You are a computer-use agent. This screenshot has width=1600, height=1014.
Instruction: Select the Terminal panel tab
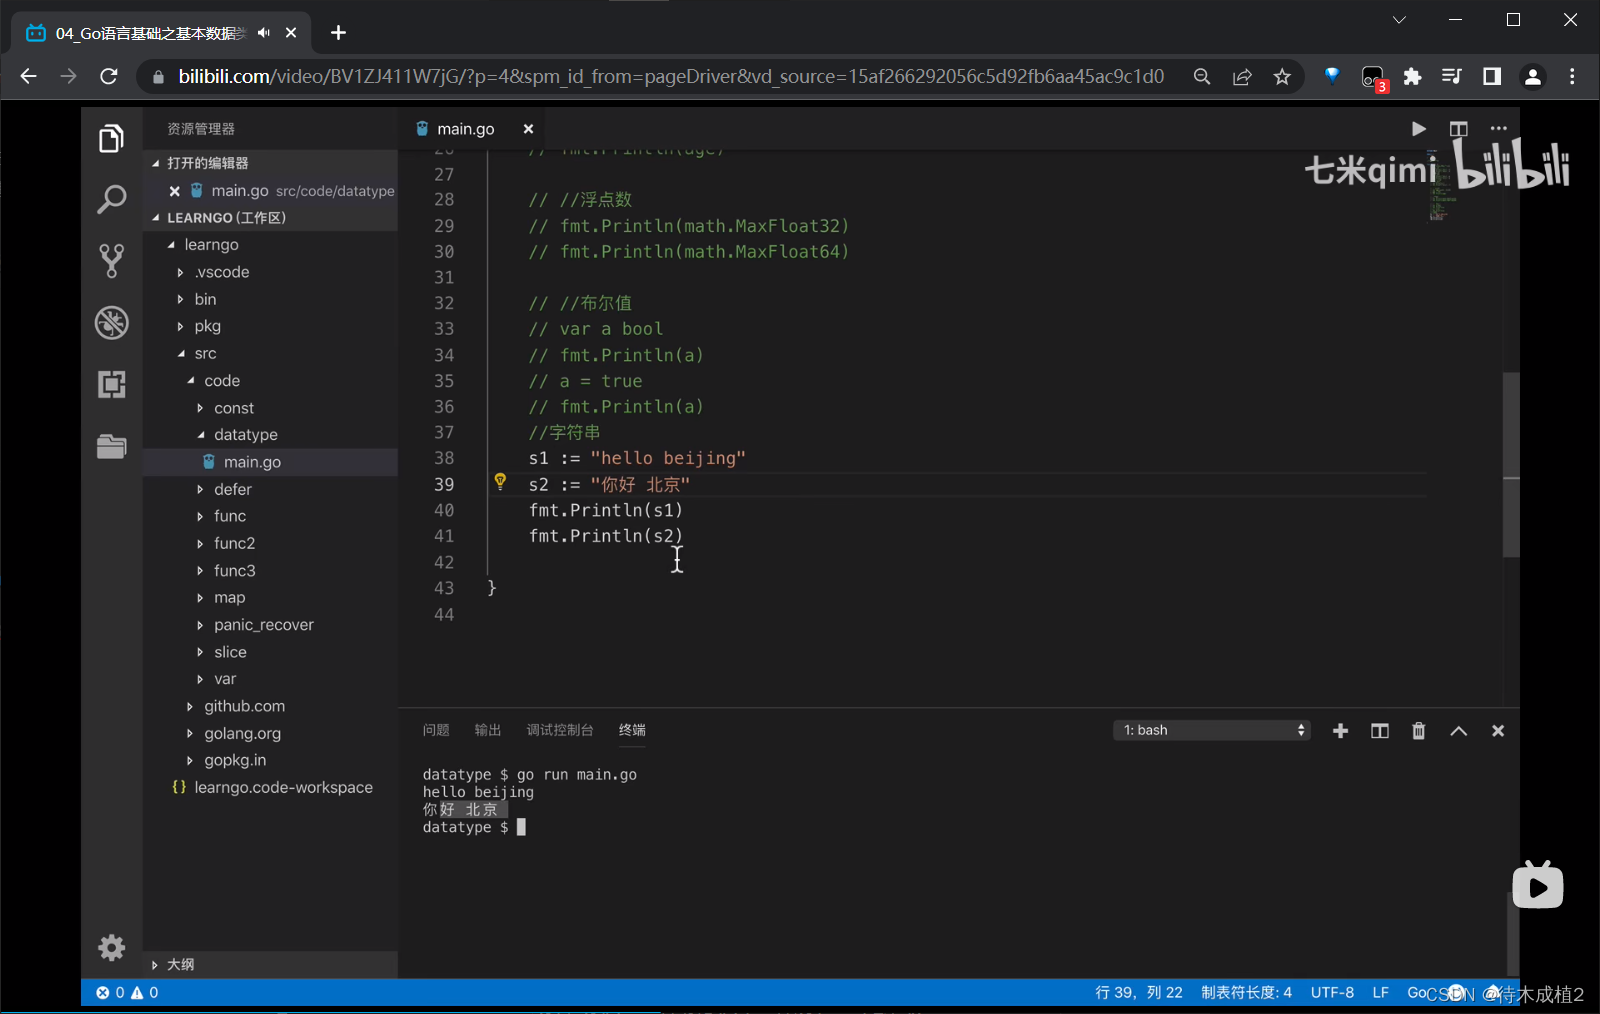[x=632, y=730]
